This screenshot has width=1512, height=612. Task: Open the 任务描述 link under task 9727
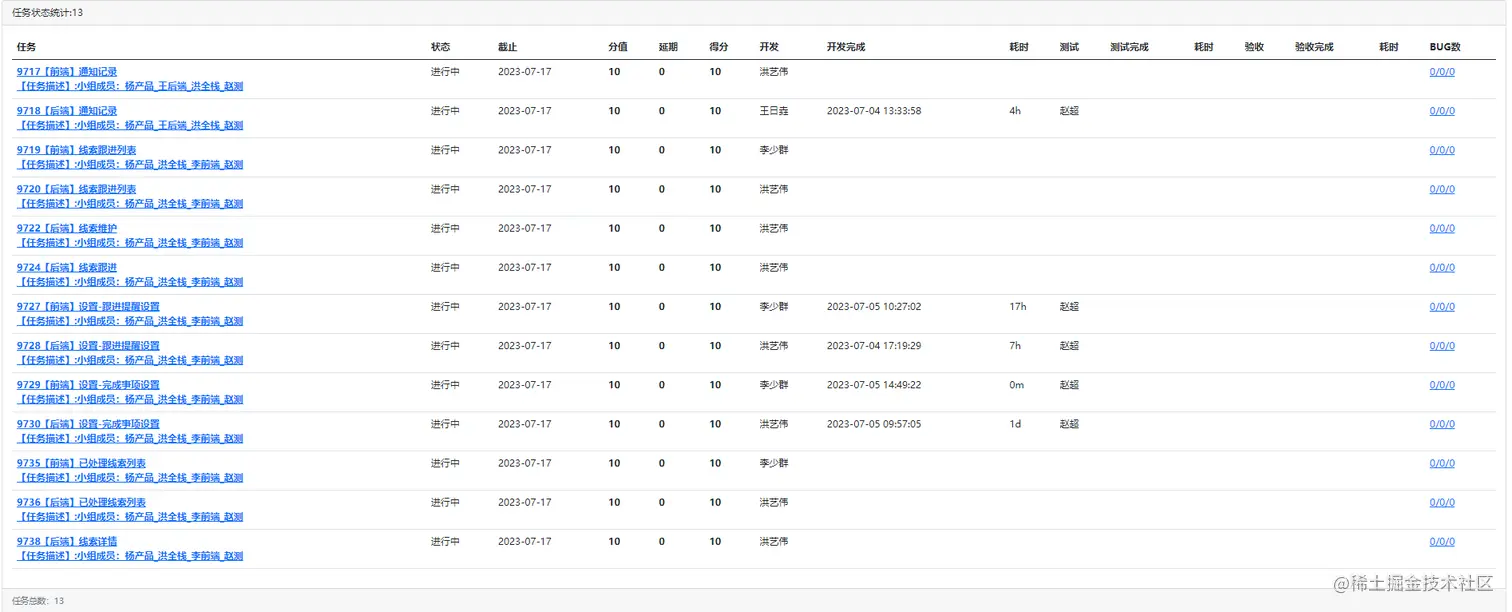[130, 321]
